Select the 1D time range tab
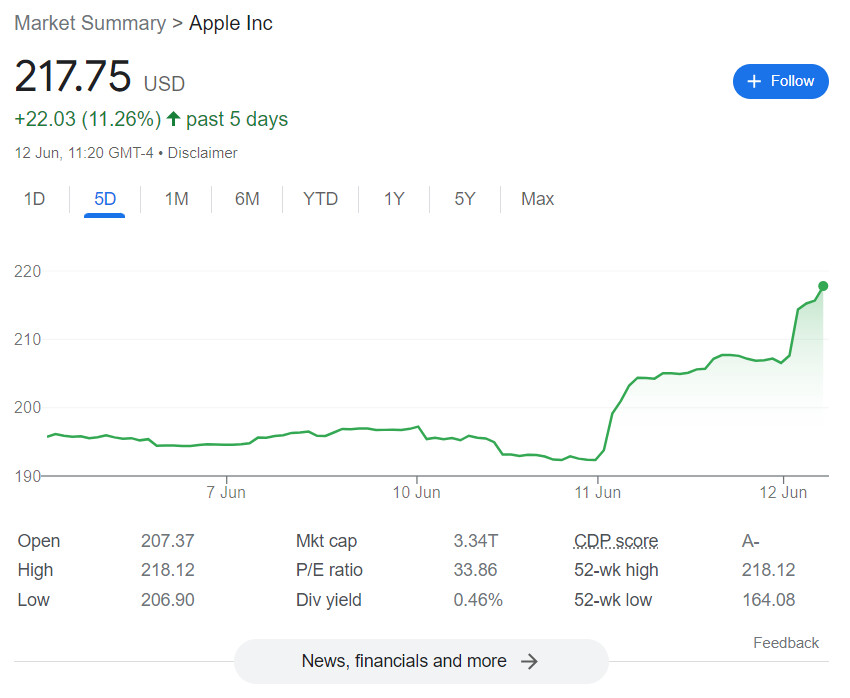The height and width of the screenshot is (698, 850). point(35,199)
